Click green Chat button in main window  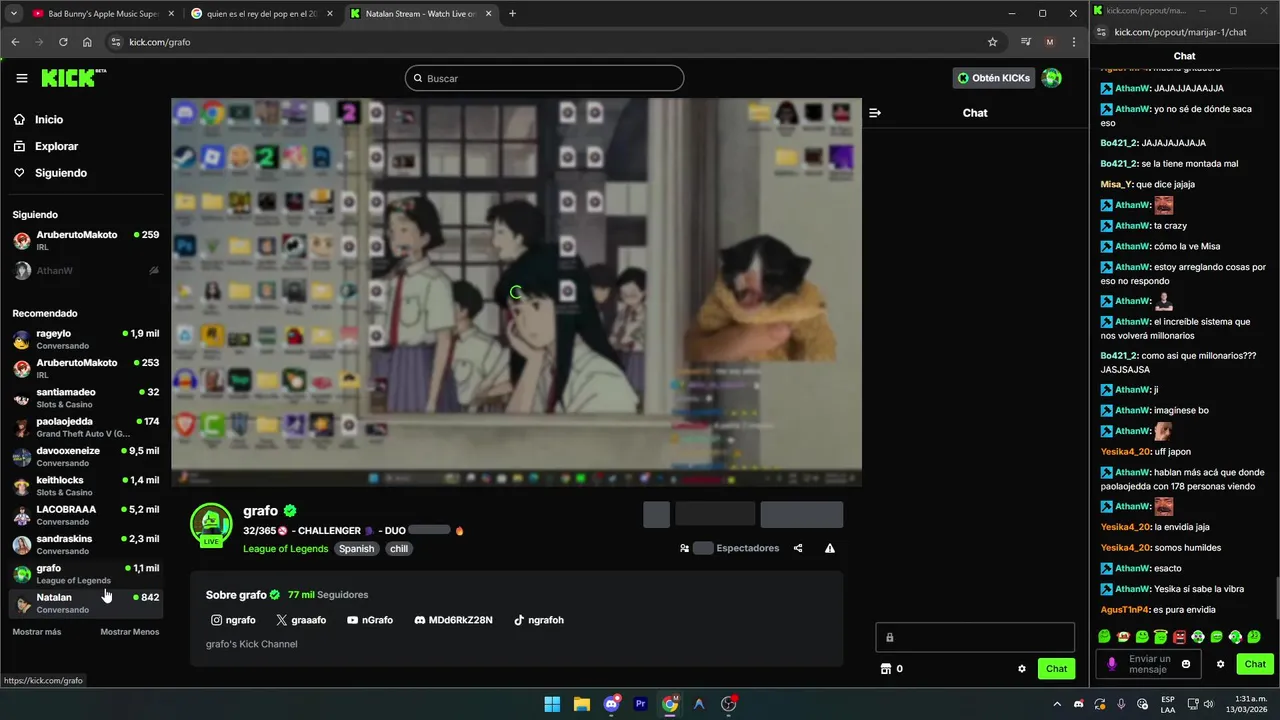click(x=1056, y=669)
